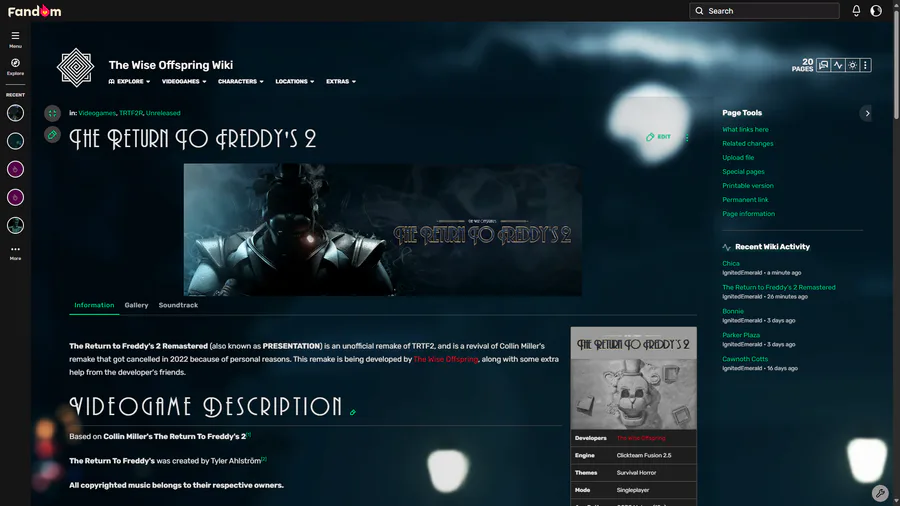Open the wiki header more options icon
Image resolution: width=900 pixels, height=506 pixels.
pos(866,65)
